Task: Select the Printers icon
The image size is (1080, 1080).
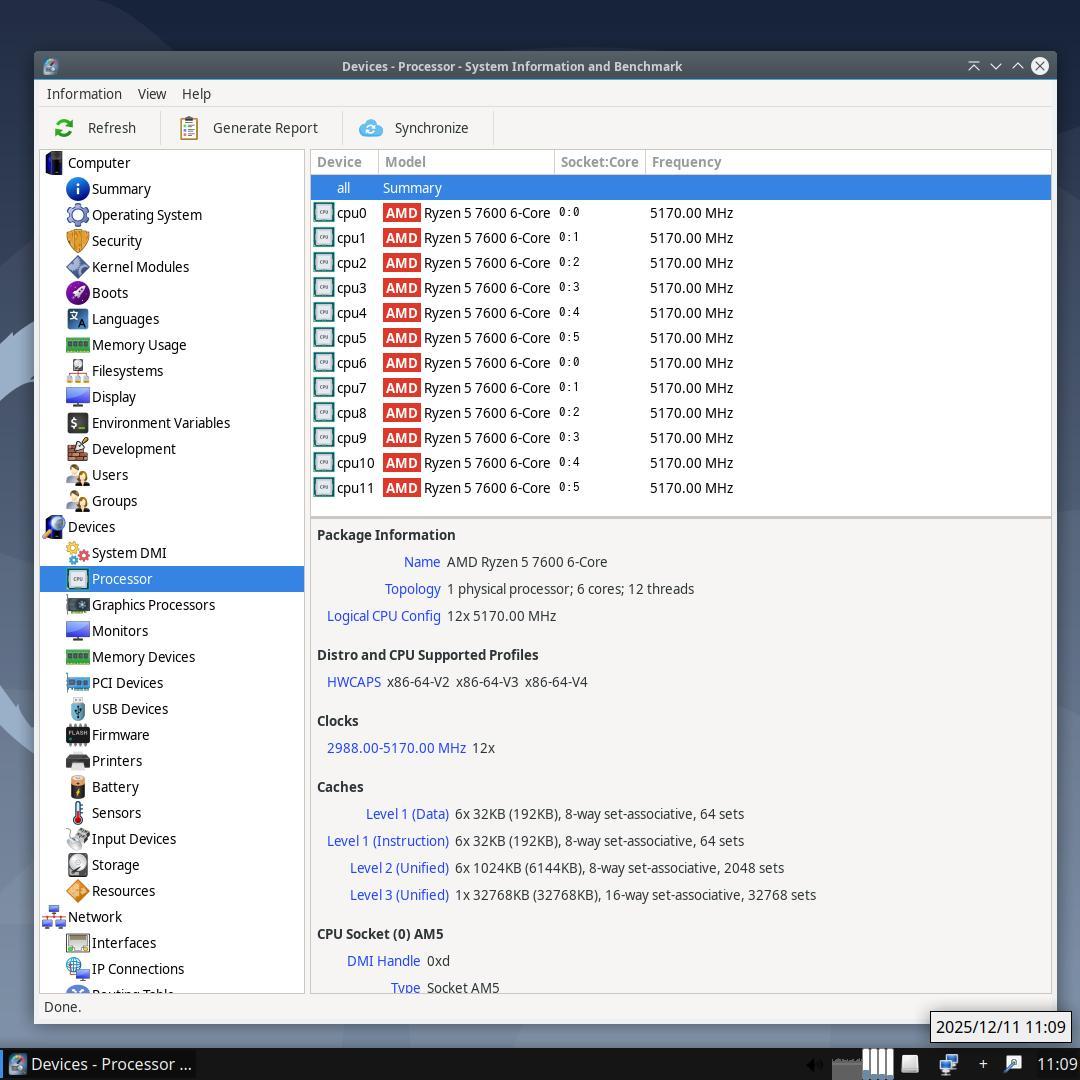Action: pos(77,761)
